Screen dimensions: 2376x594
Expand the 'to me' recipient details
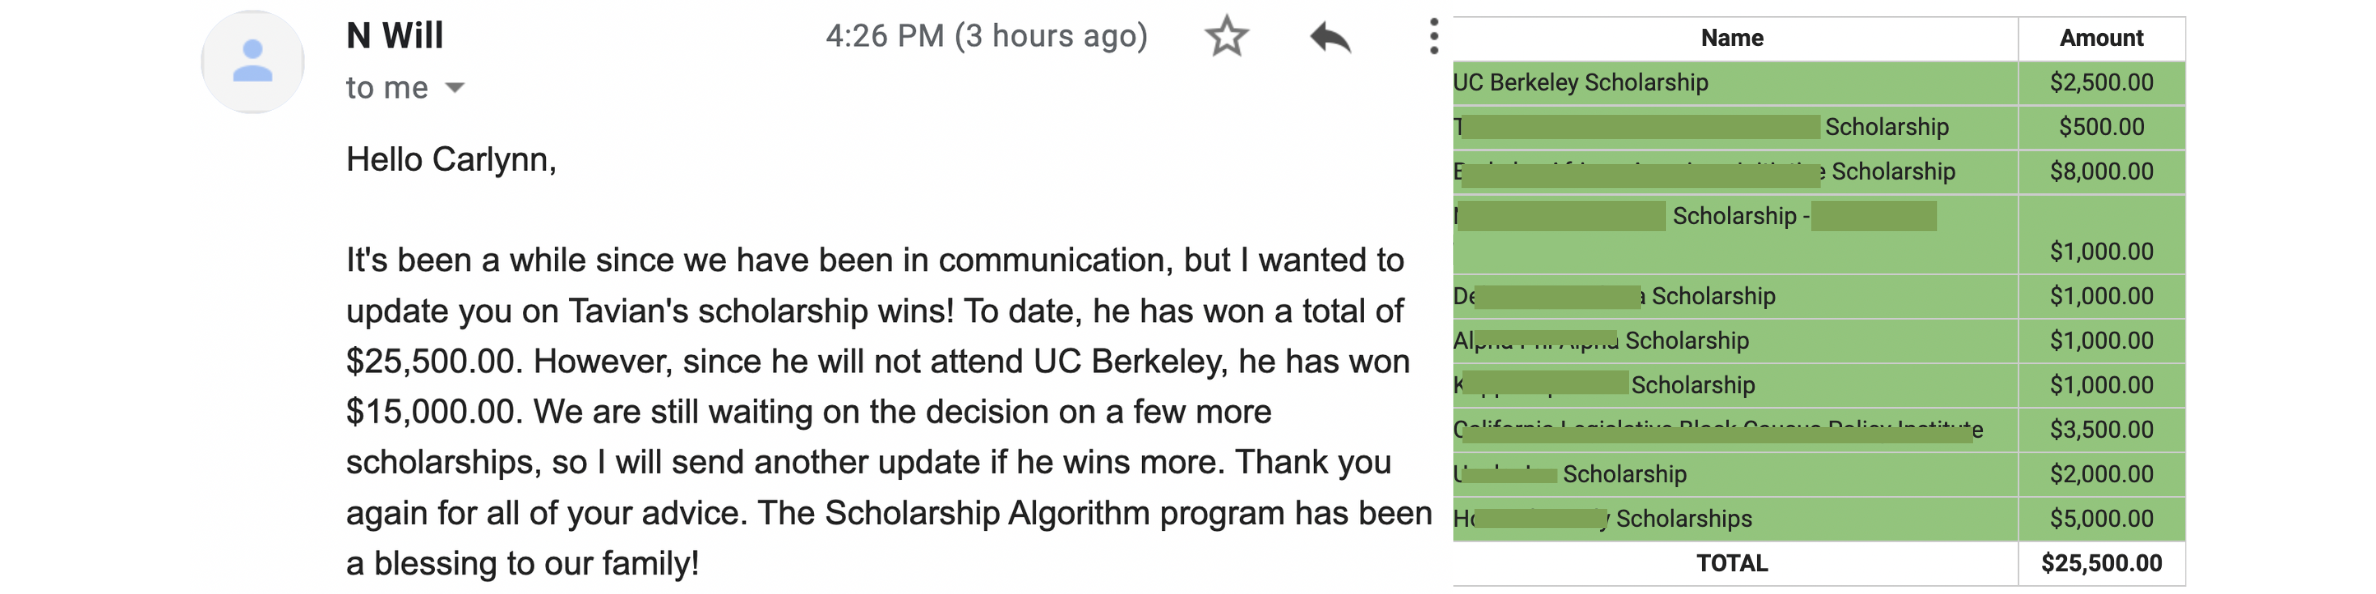[455, 88]
